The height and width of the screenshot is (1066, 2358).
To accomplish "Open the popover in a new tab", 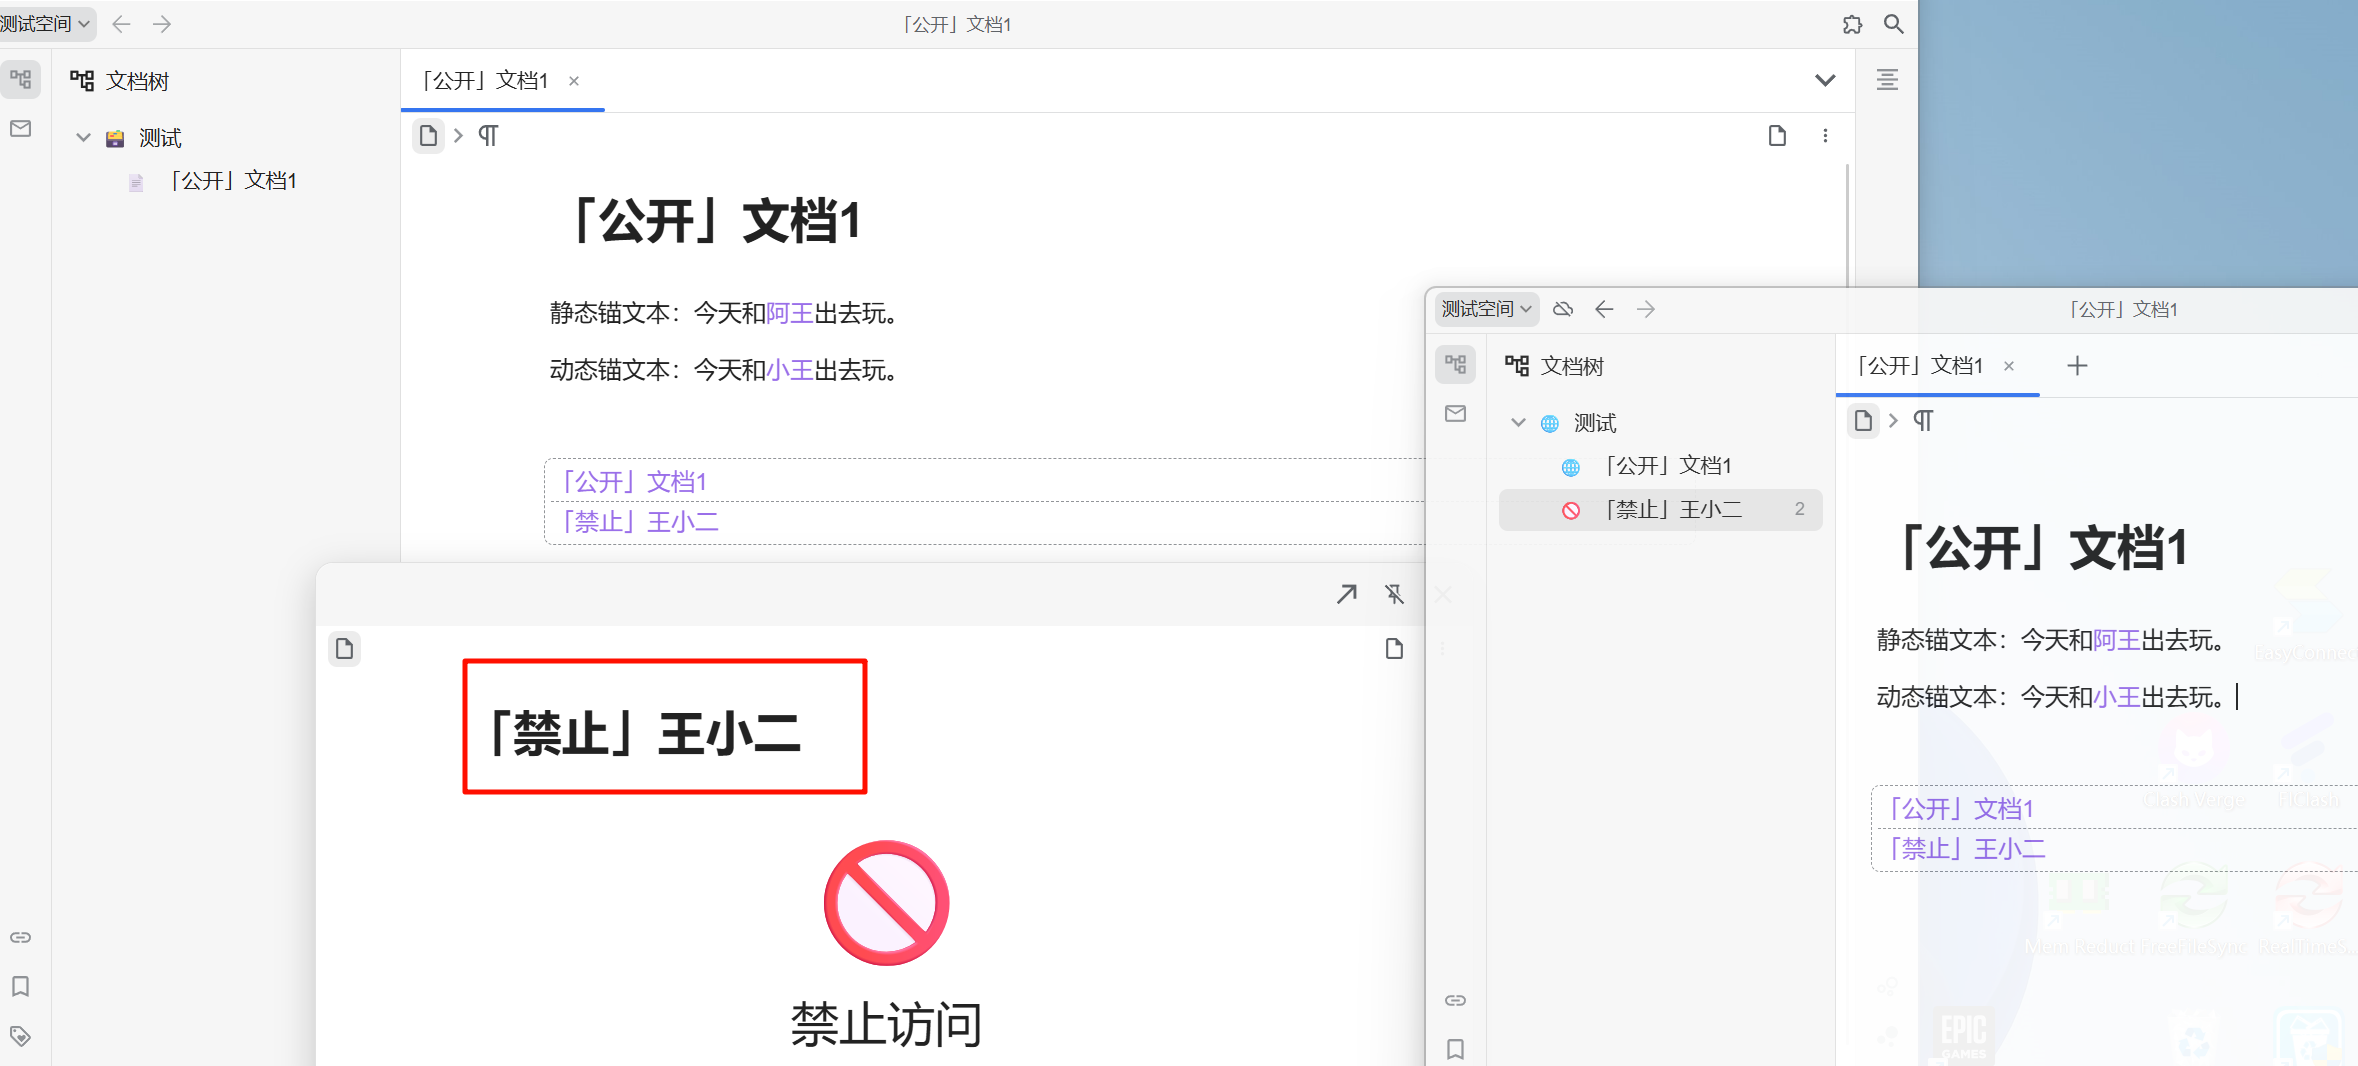I will tap(1347, 594).
